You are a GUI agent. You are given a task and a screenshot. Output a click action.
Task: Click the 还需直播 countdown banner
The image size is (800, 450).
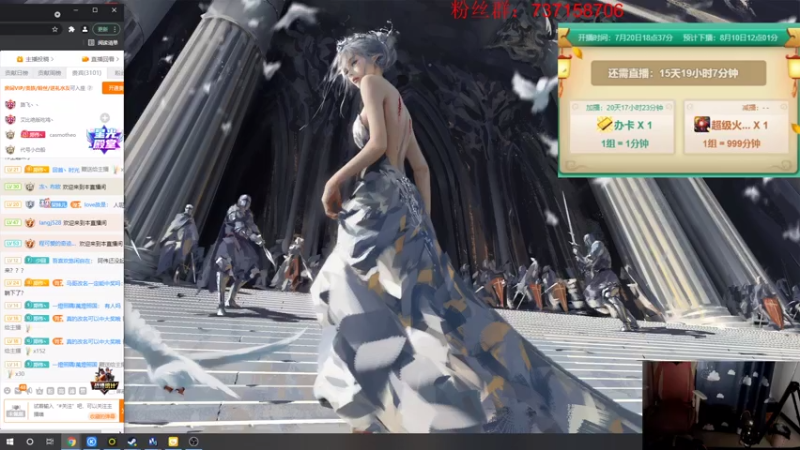click(x=679, y=73)
